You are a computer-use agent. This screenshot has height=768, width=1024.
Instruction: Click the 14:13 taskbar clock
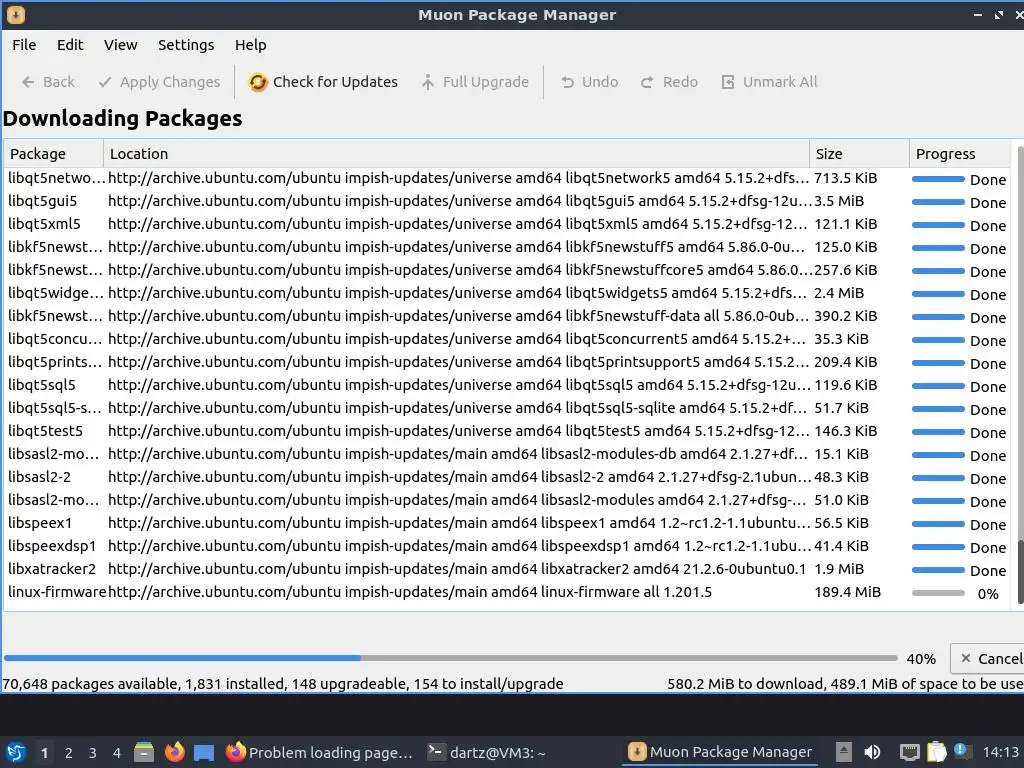click(x=1000, y=752)
